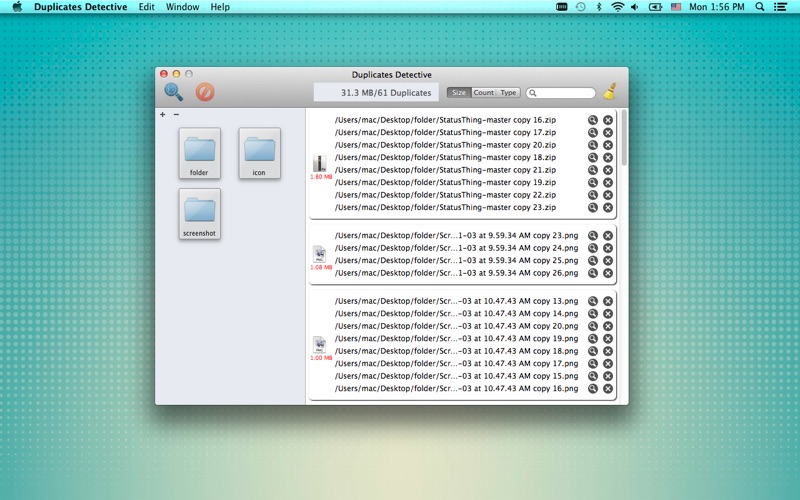Image resolution: width=800 pixels, height=500 pixels.
Task: Remove StatusThing-master copy 17.zip entry
Action: [608, 132]
